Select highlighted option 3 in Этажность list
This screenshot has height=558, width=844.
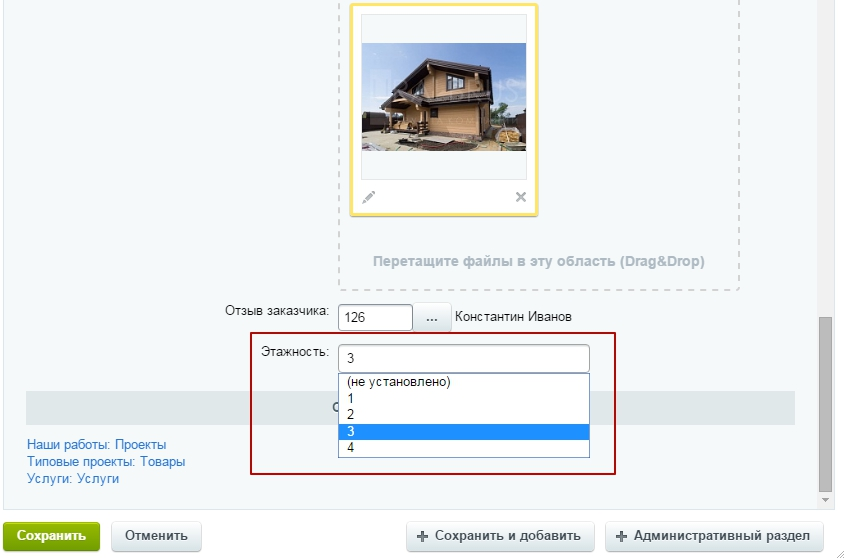[464, 432]
